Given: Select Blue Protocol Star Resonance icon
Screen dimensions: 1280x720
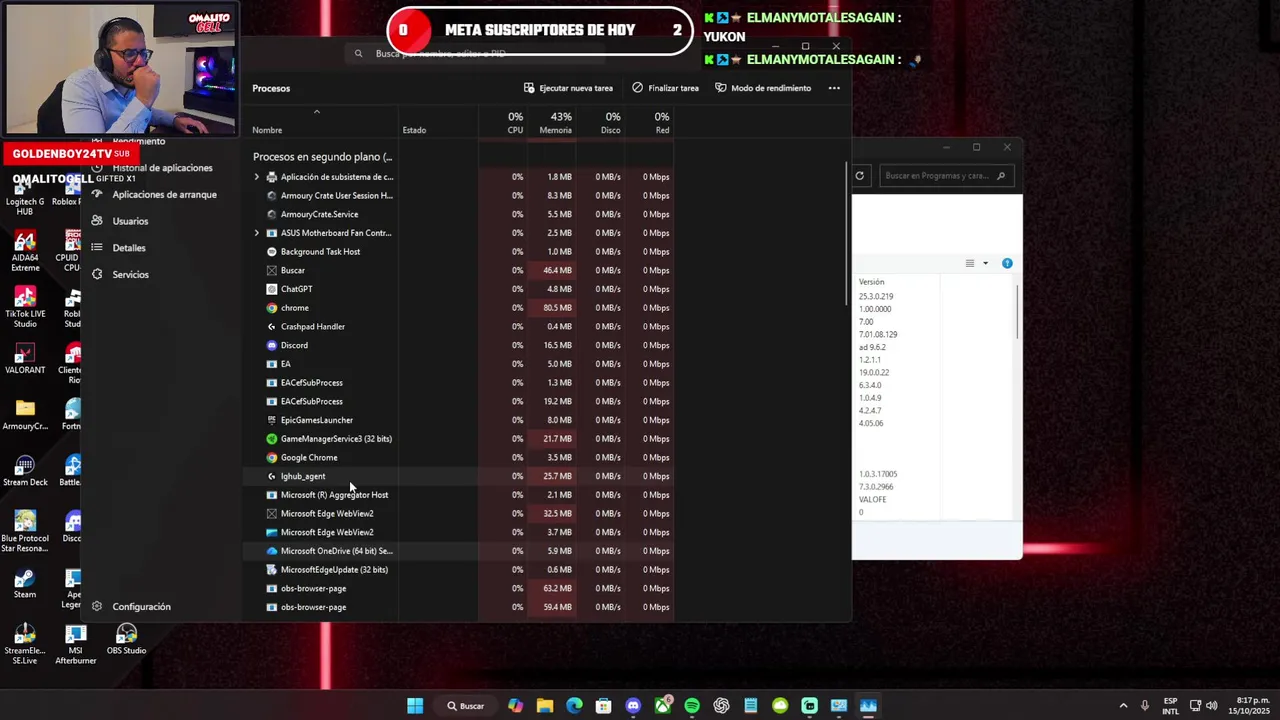Looking at the screenshot, I should click(x=25, y=530).
